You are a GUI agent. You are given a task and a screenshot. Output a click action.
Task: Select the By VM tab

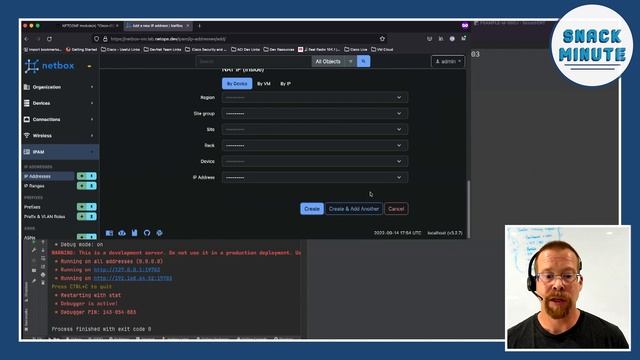(264, 83)
